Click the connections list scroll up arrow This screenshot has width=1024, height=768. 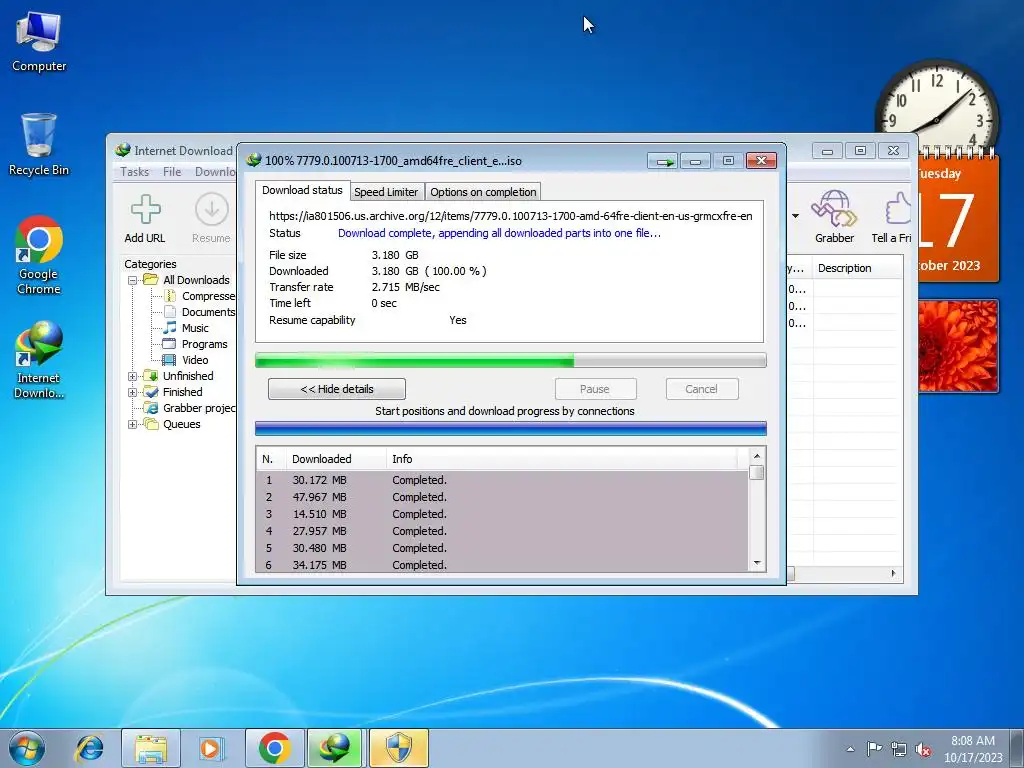coord(757,456)
